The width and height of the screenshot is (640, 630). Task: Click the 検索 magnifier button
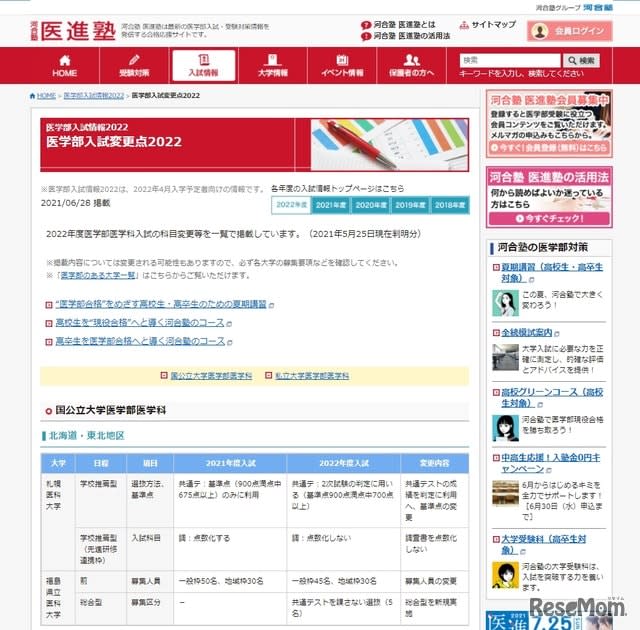pyautogui.click(x=582, y=60)
